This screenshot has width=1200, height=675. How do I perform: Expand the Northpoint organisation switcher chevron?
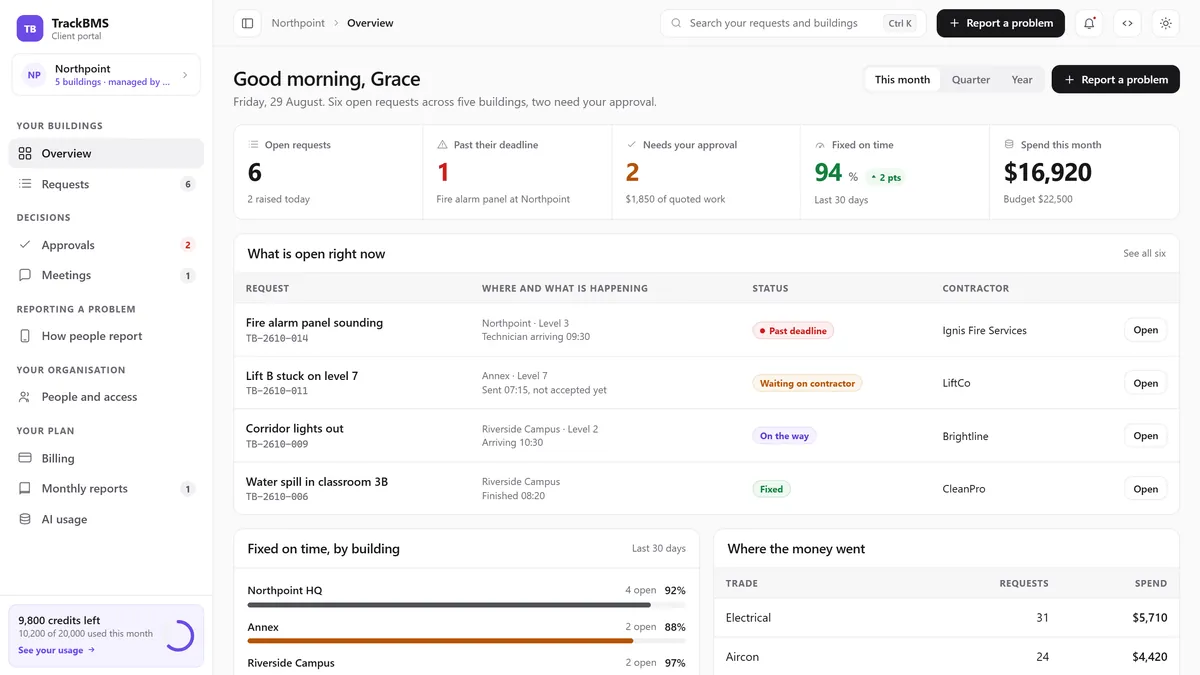coord(185,75)
